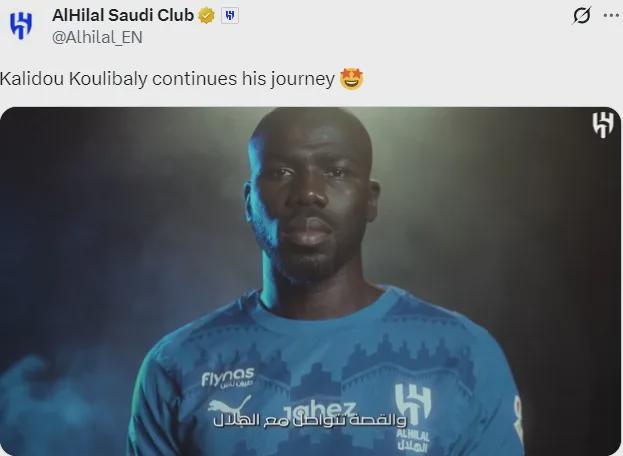The image size is (623, 456).
Task: Click the gold verified checkmark badge
Action: (206, 16)
